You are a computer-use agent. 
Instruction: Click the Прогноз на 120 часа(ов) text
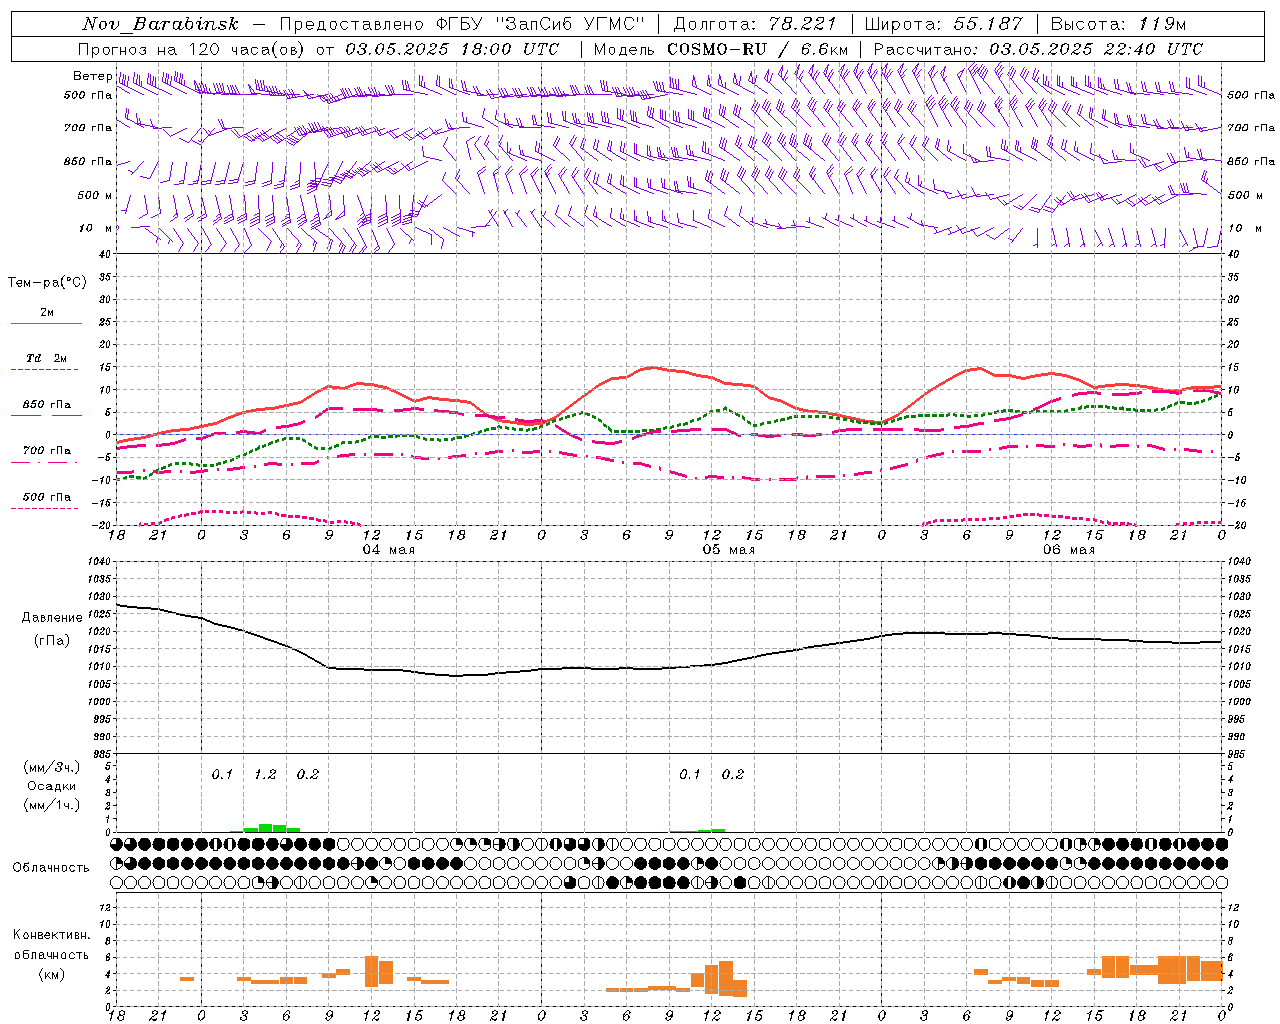(192, 49)
